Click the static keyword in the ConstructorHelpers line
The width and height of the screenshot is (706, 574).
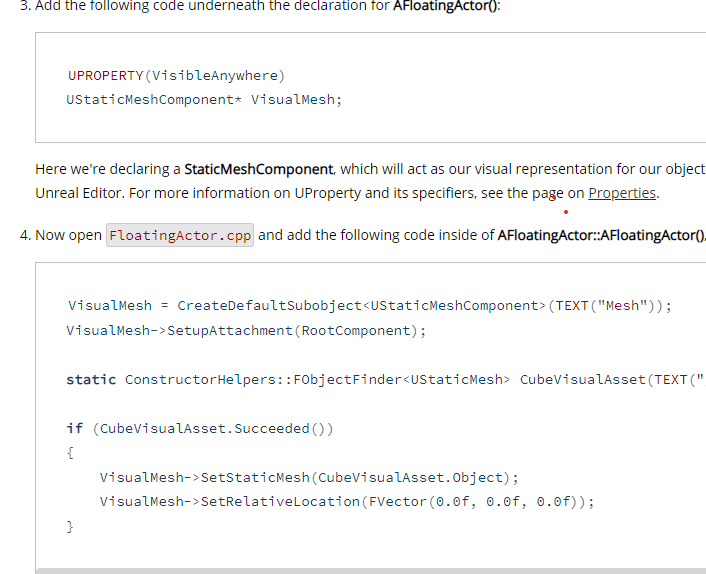(x=91, y=379)
